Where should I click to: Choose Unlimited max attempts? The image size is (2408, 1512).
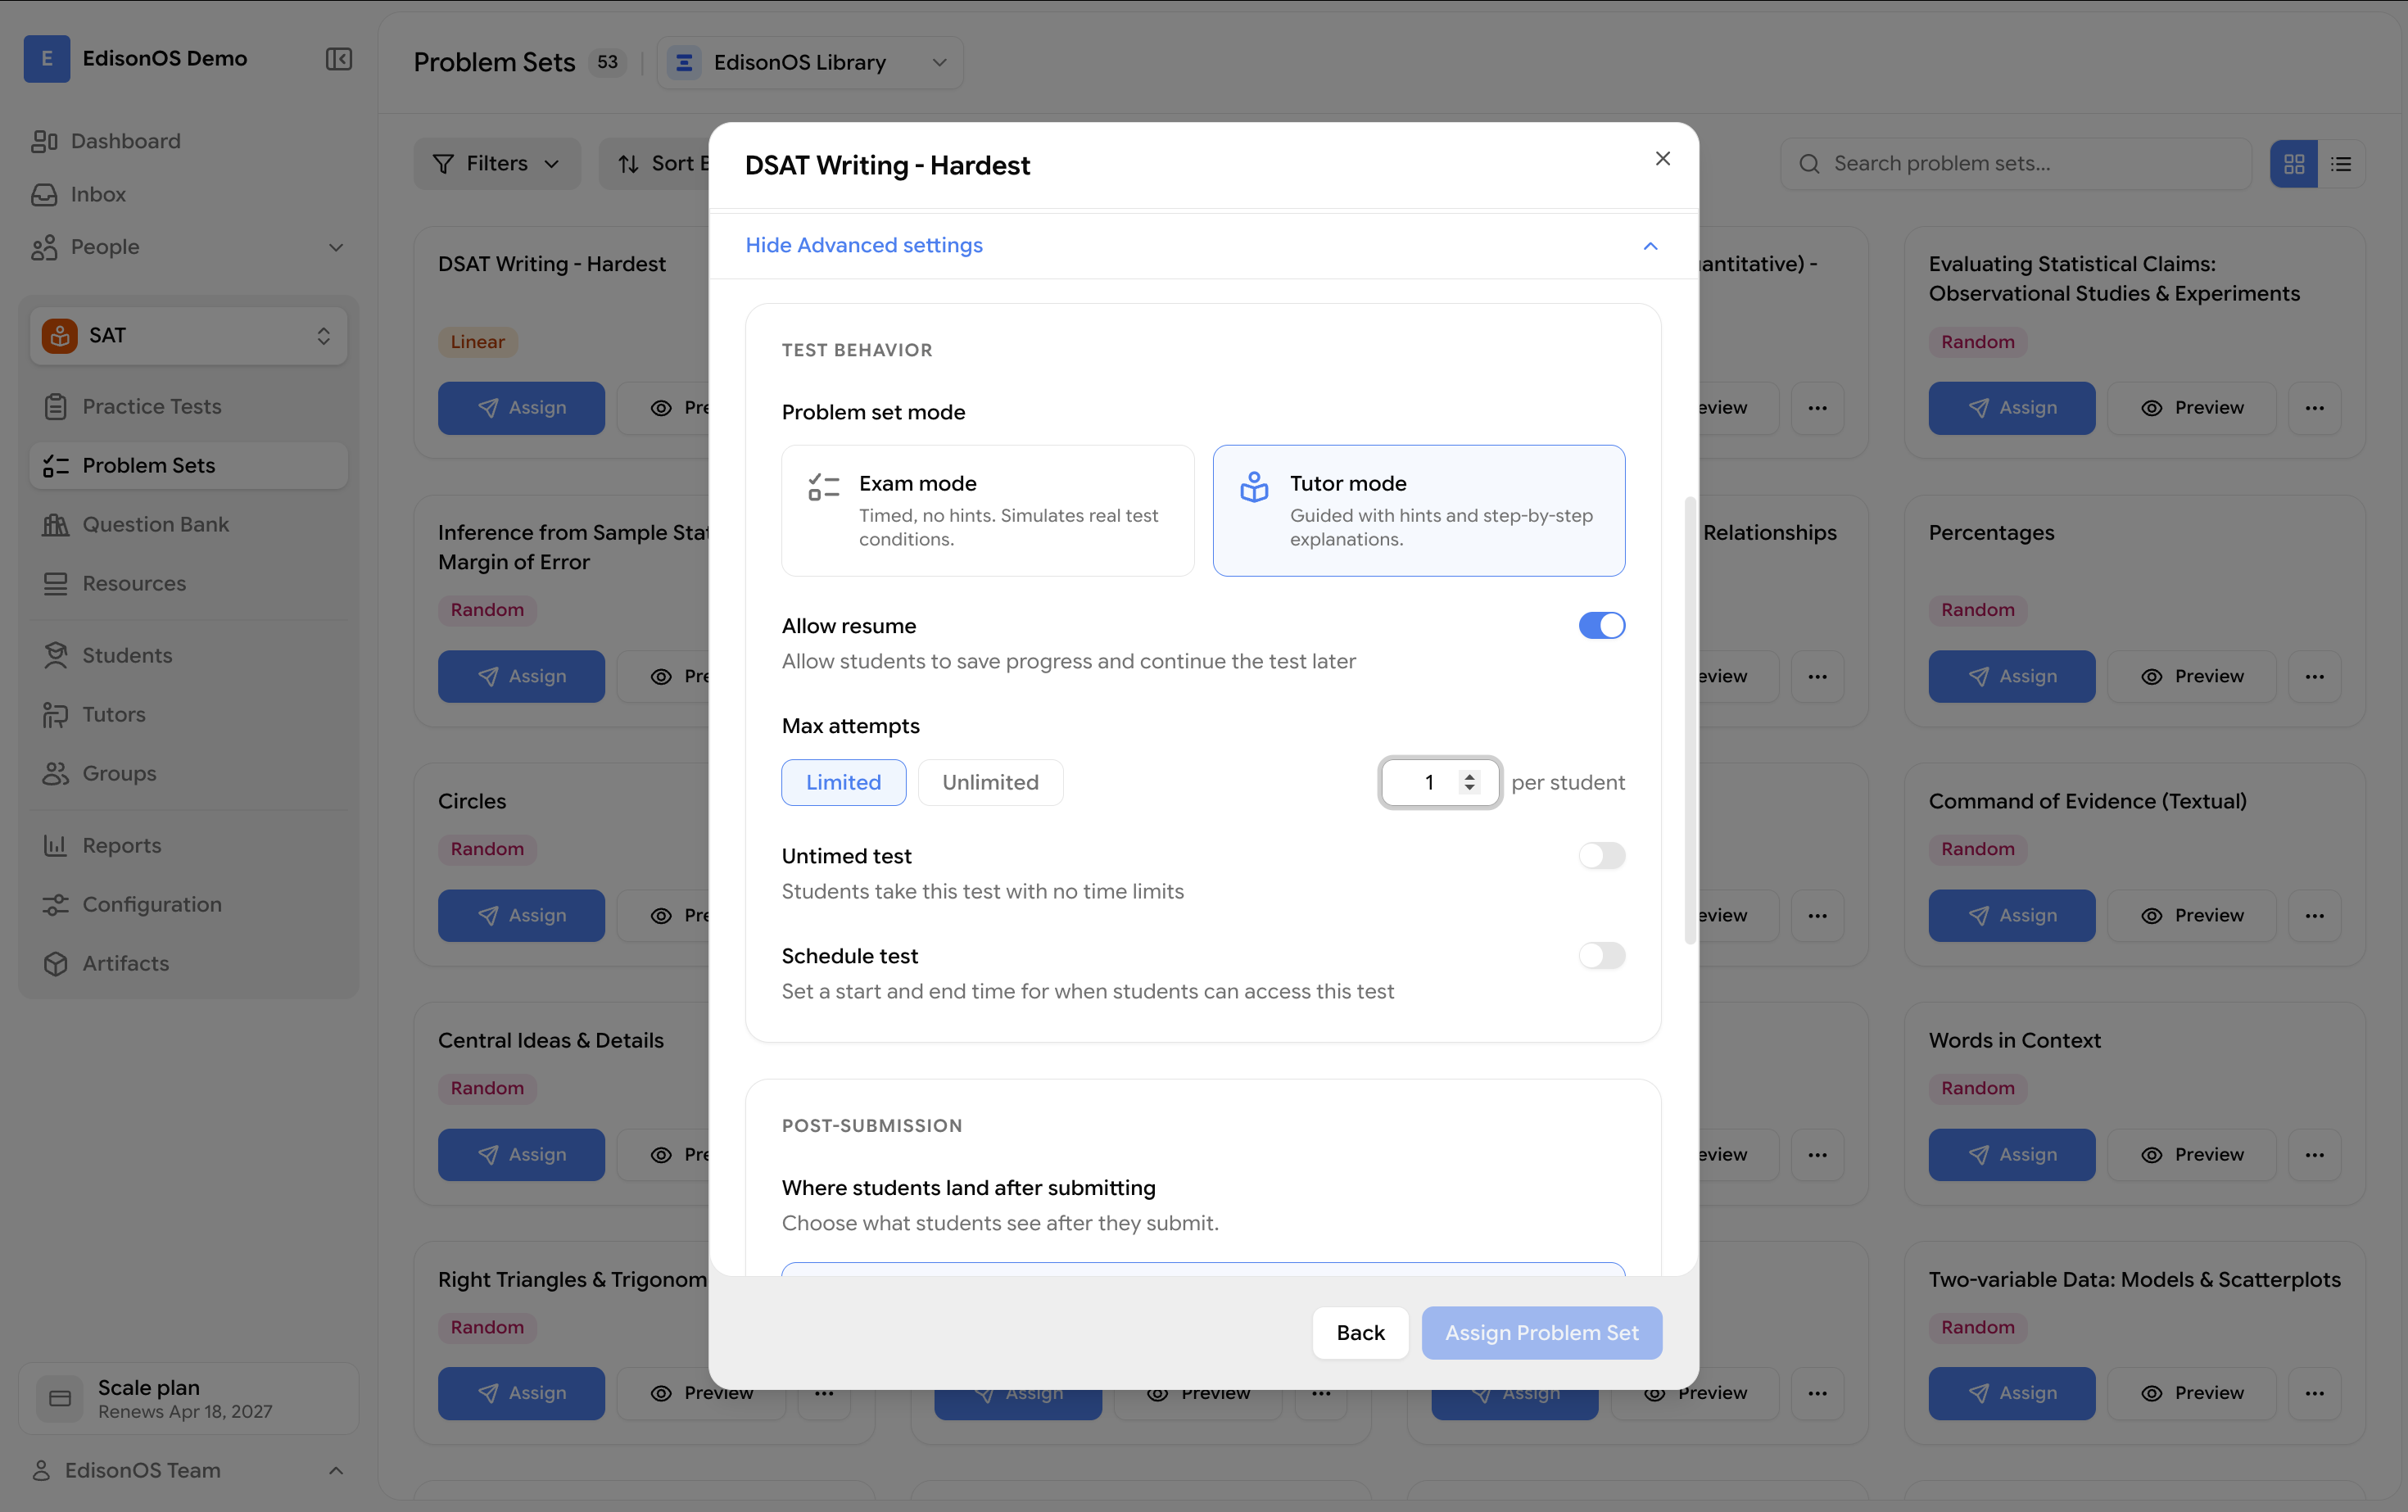[990, 782]
